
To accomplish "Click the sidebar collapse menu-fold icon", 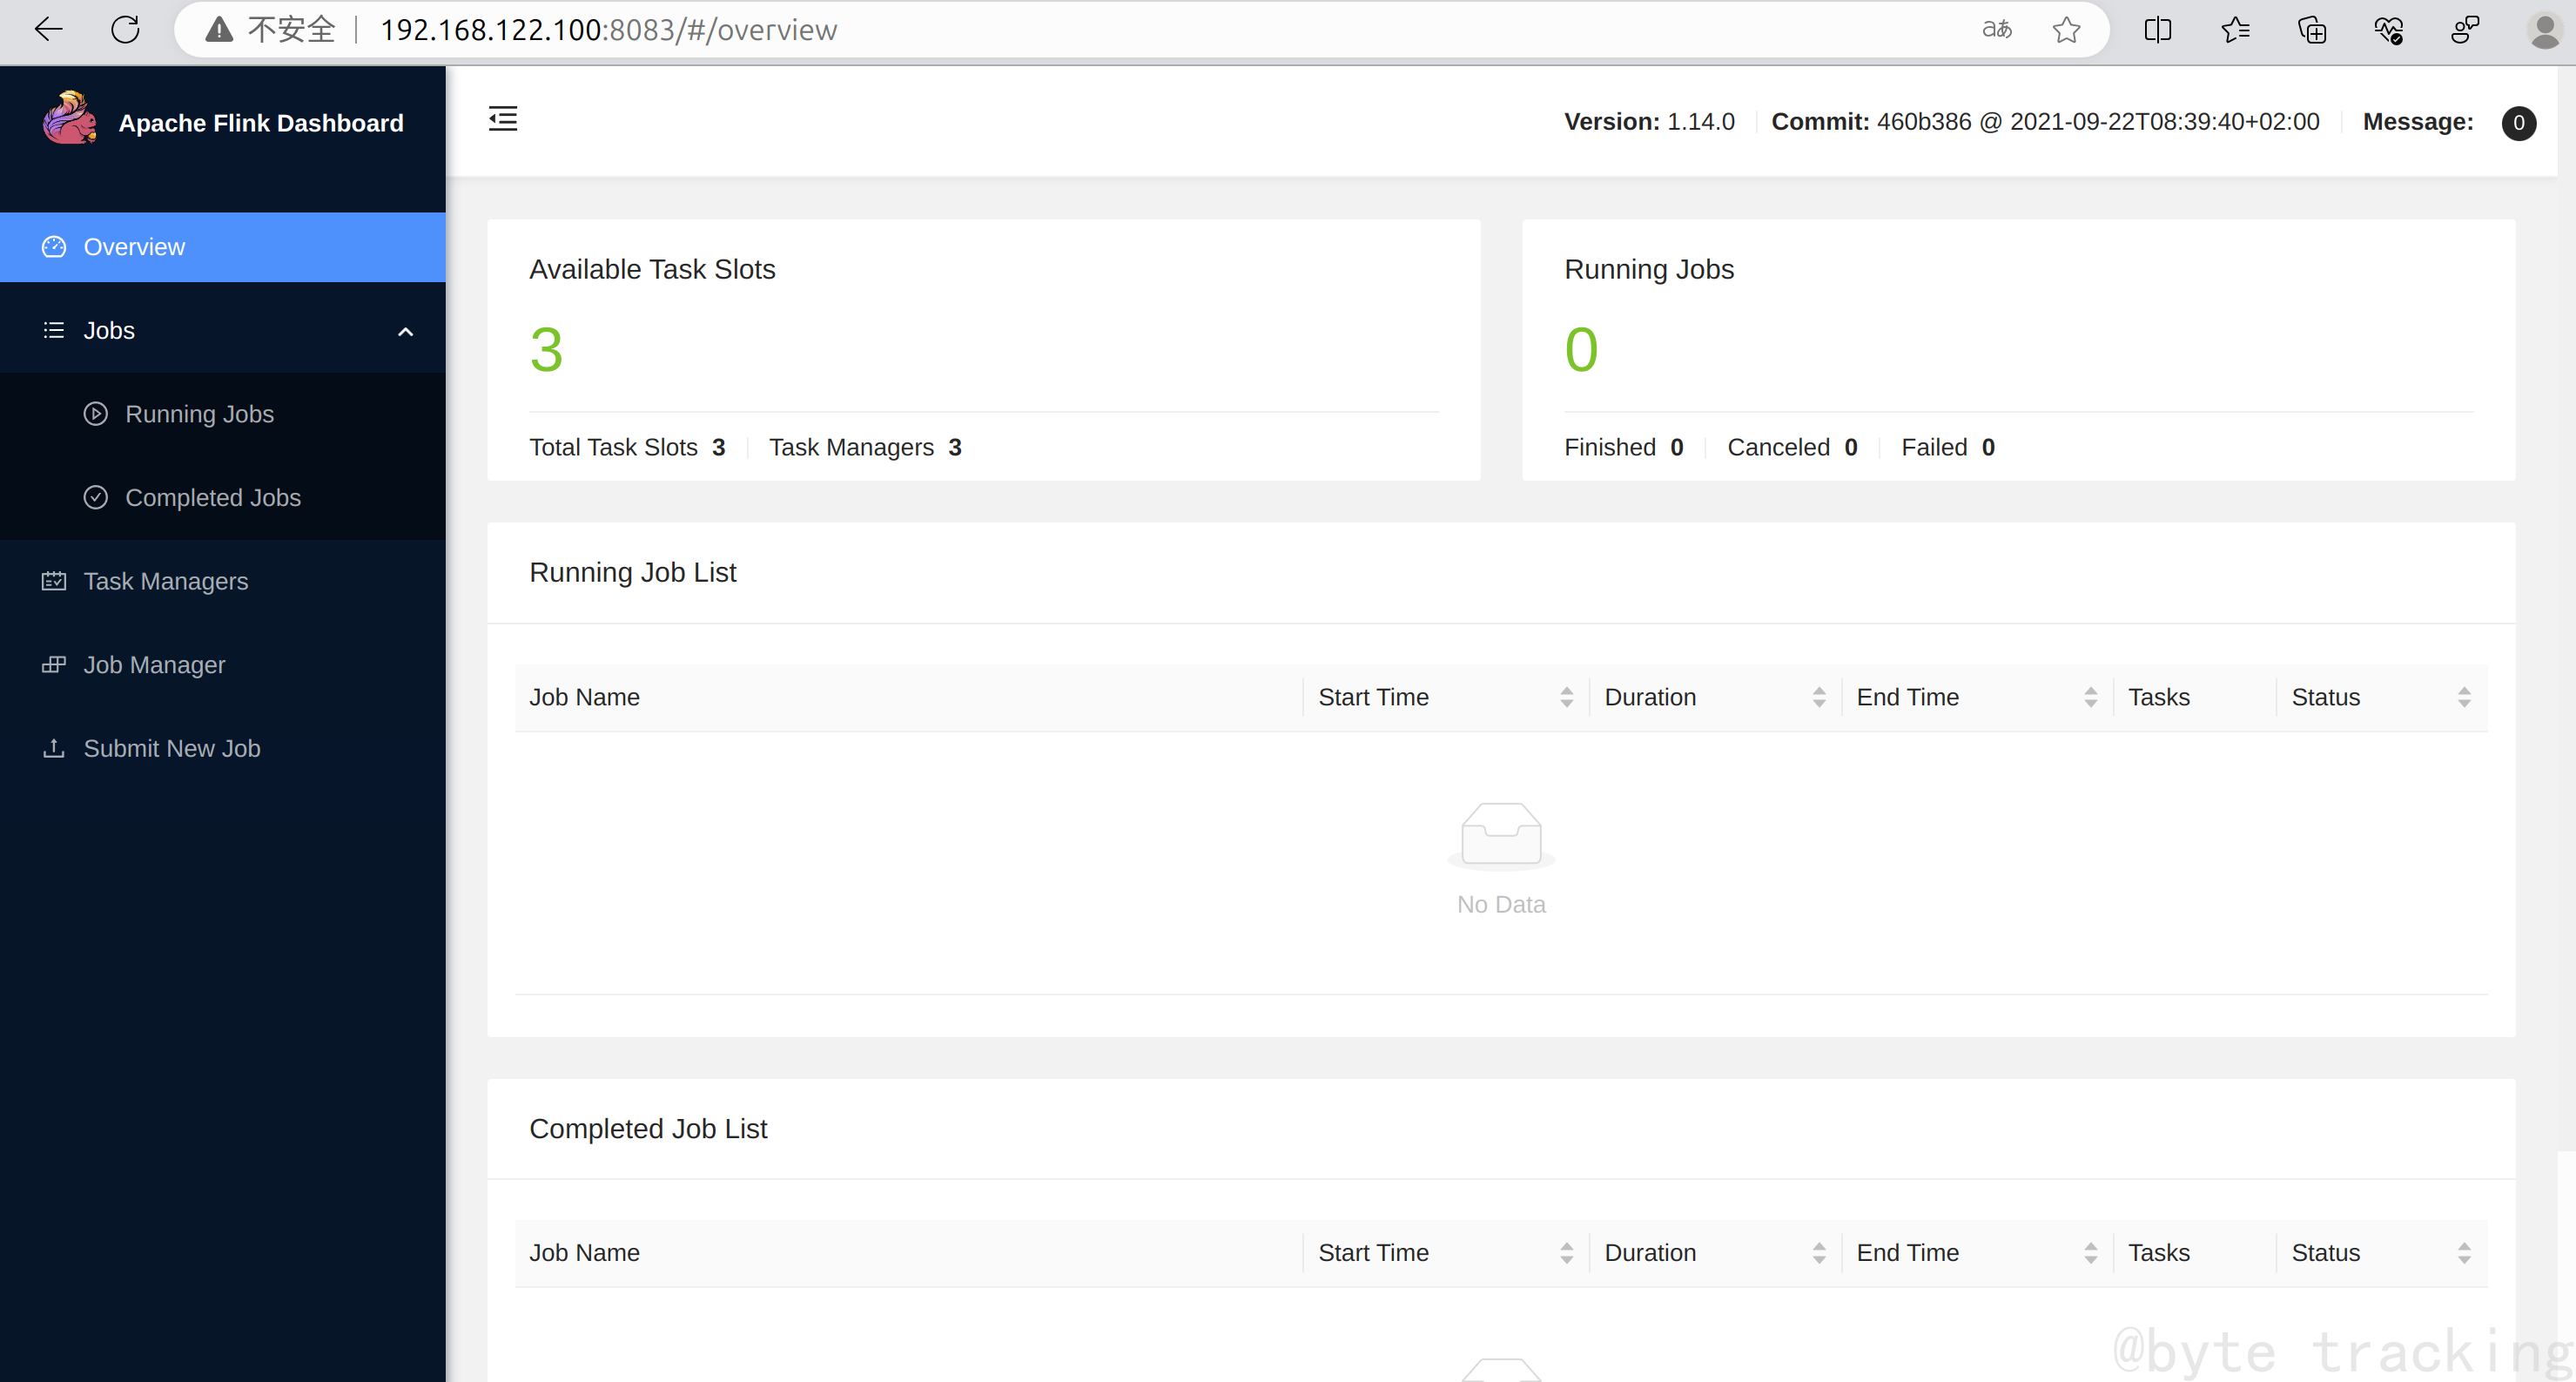I will [503, 119].
